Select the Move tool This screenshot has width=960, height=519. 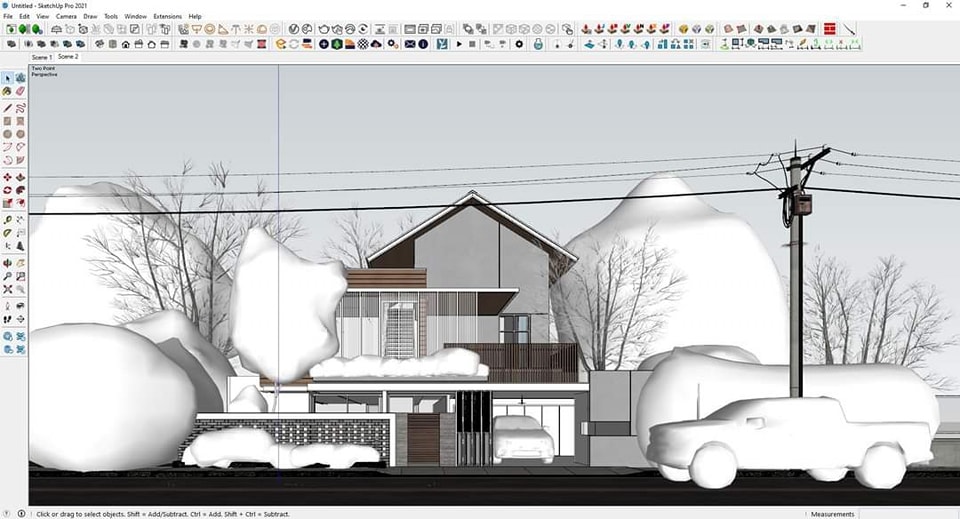click(8, 177)
